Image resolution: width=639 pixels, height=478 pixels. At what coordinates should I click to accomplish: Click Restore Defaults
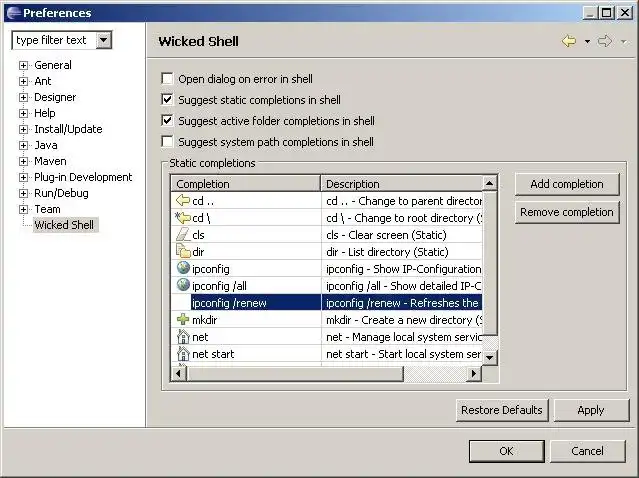[x=502, y=410]
